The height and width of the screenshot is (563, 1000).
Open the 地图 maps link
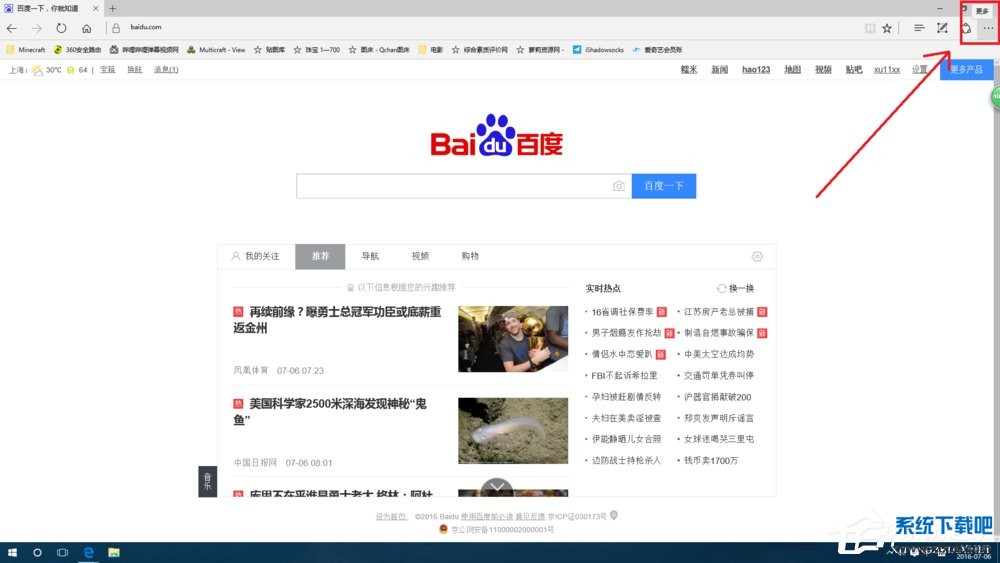point(792,69)
